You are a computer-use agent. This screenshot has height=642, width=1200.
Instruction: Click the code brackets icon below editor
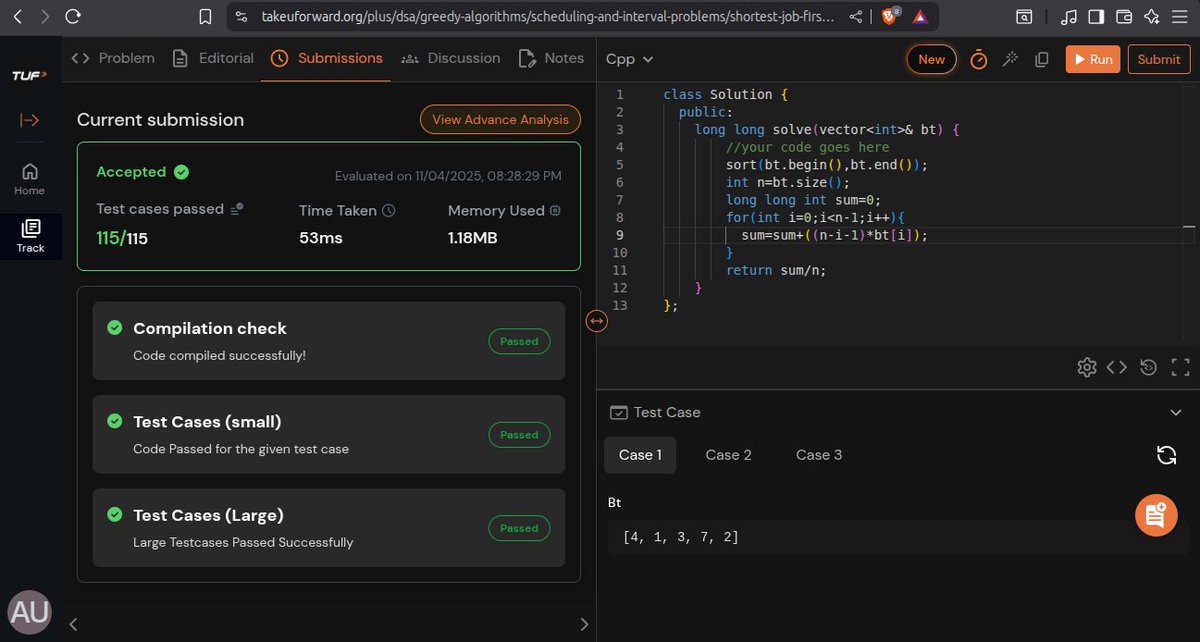click(1117, 367)
